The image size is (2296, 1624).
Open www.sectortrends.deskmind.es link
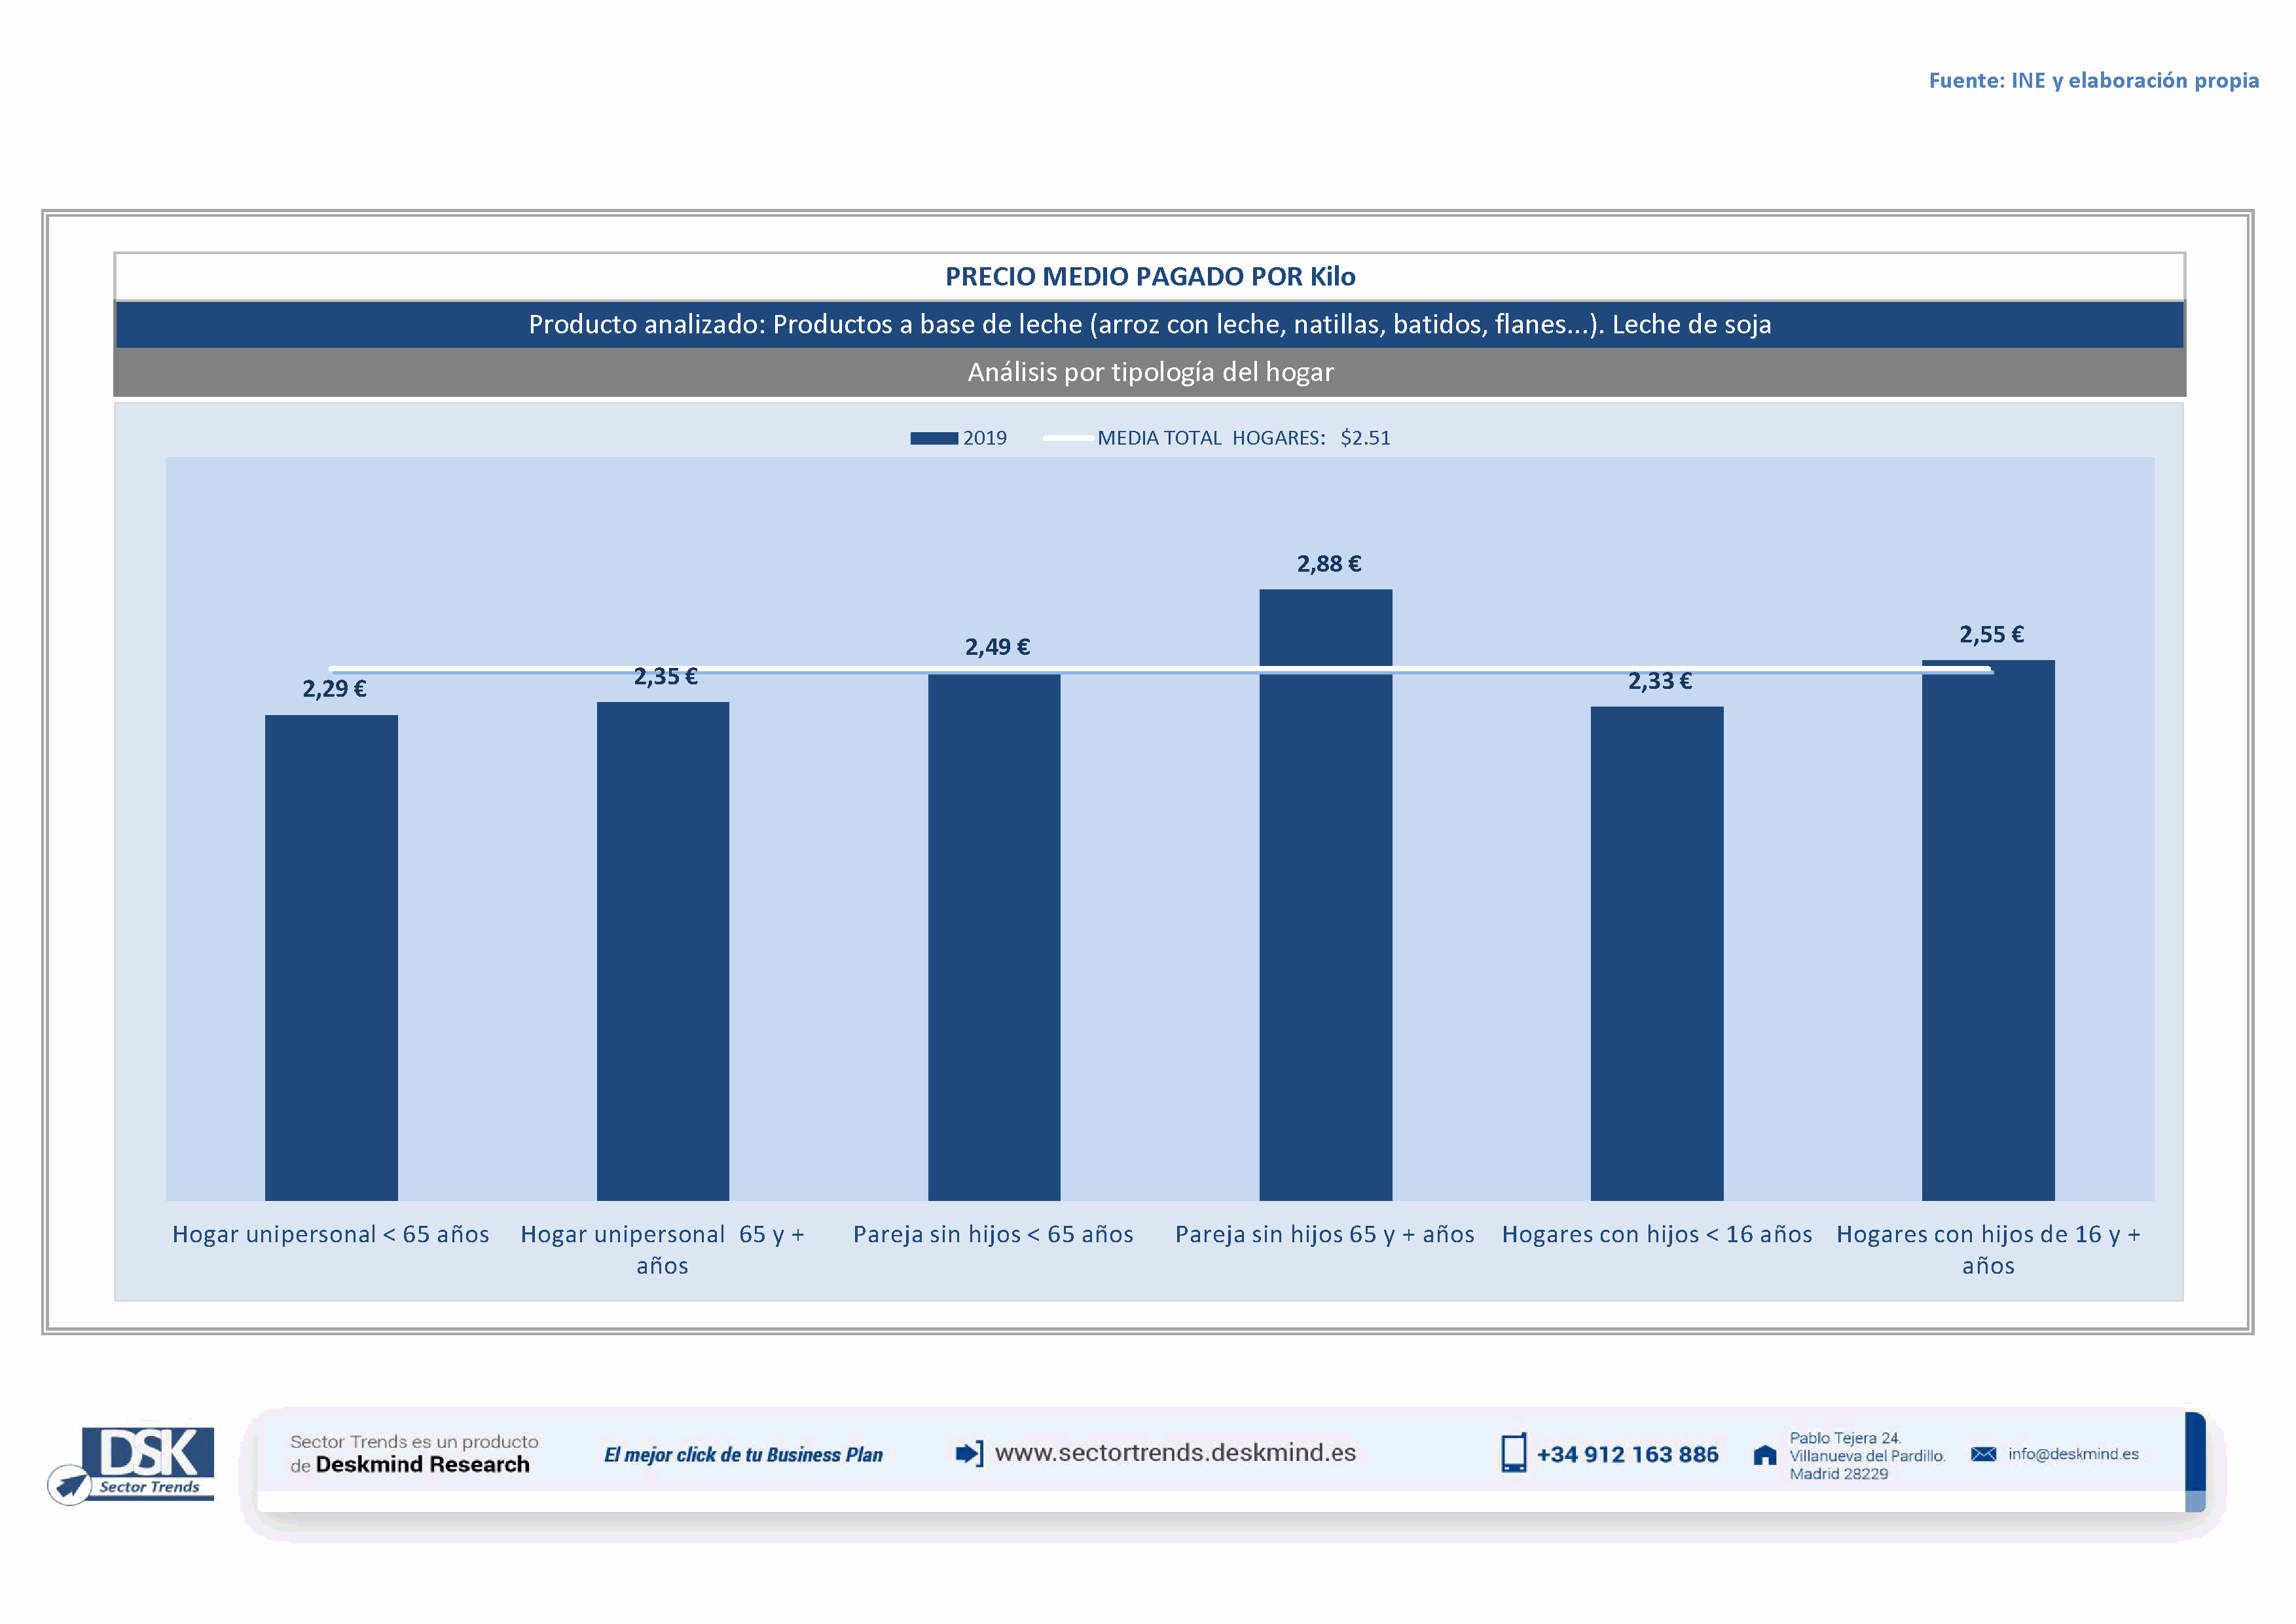click(x=1175, y=1453)
